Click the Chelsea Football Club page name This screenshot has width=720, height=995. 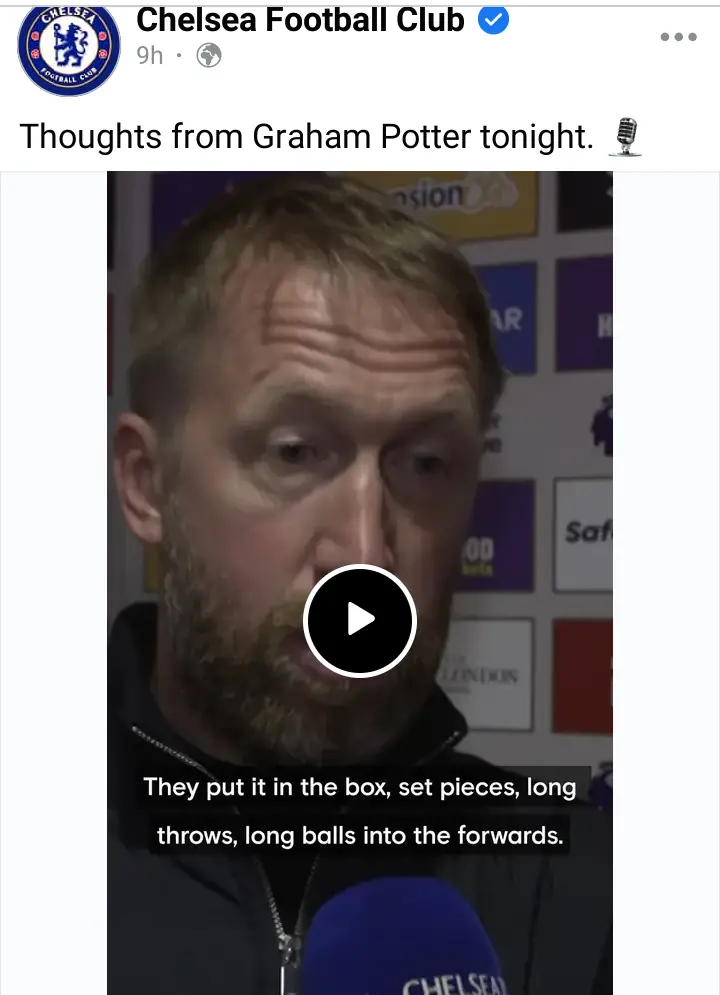[300, 20]
